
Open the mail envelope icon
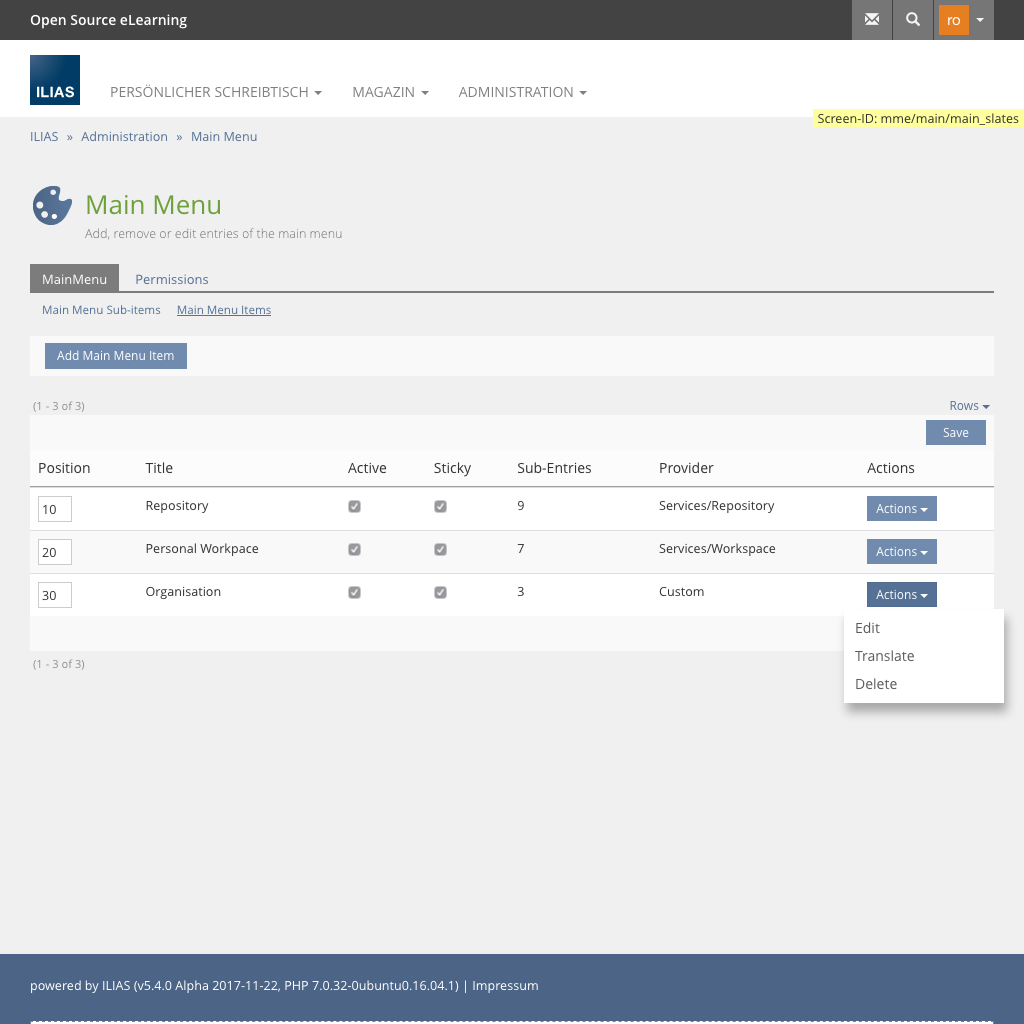(872, 20)
